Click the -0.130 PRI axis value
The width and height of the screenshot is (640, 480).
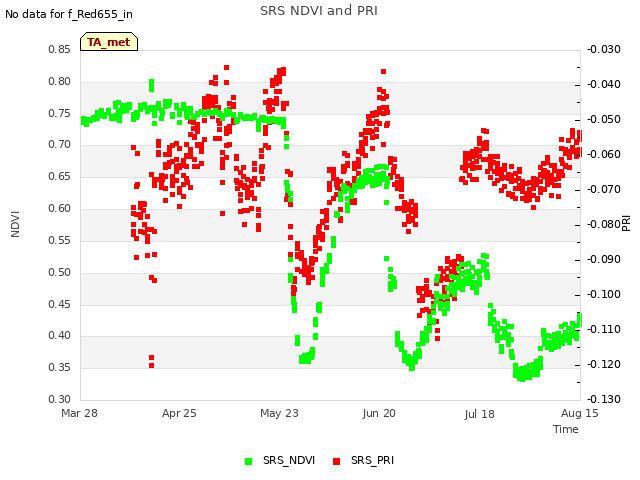coord(604,399)
